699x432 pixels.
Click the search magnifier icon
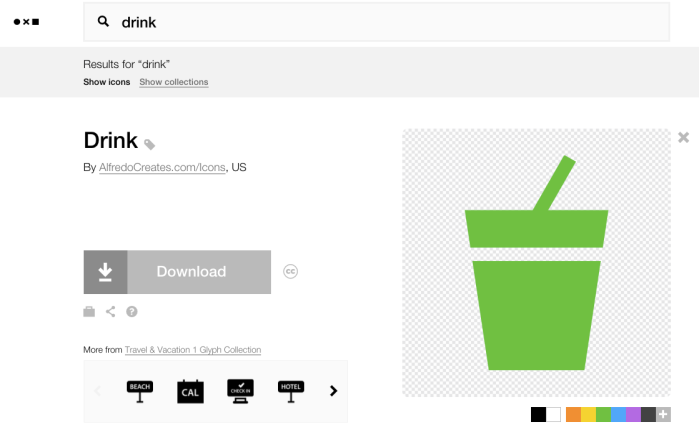(103, 21)
